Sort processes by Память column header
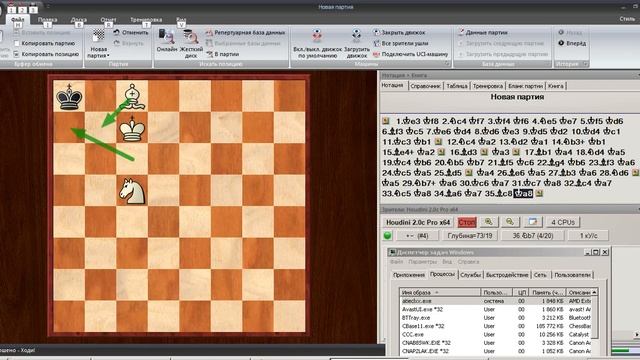Viewport: 640px width, 360px height. click(547, 292)
